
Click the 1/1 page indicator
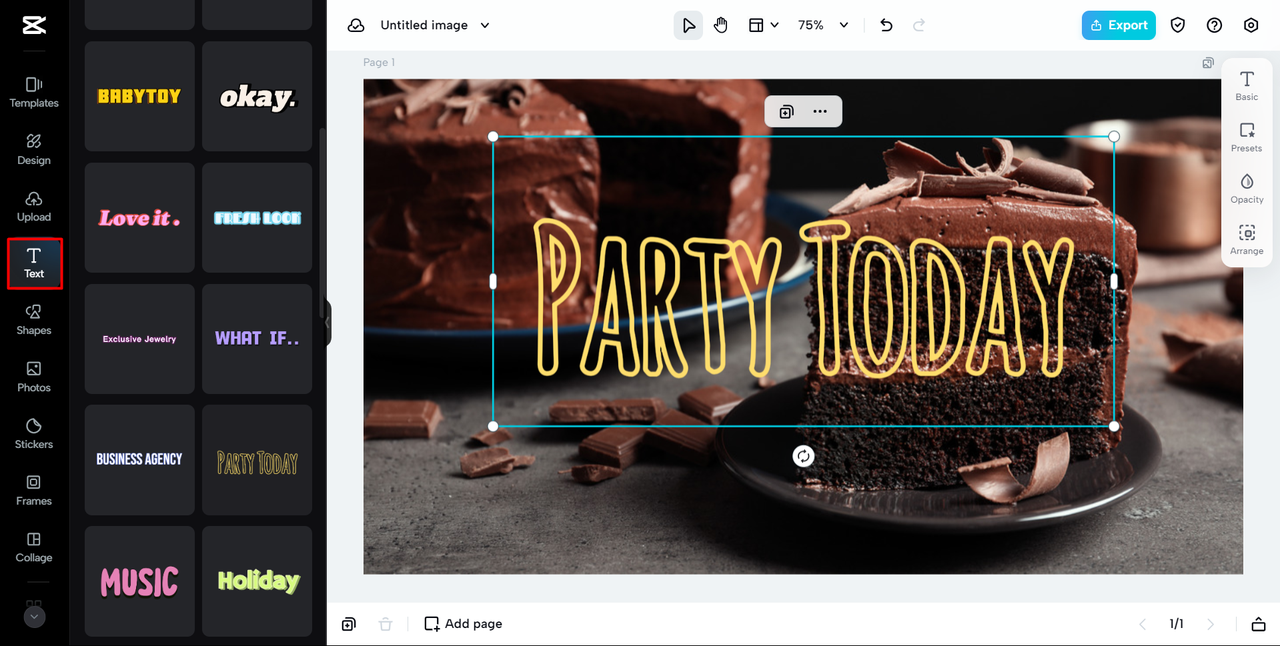pos(1176,624)
